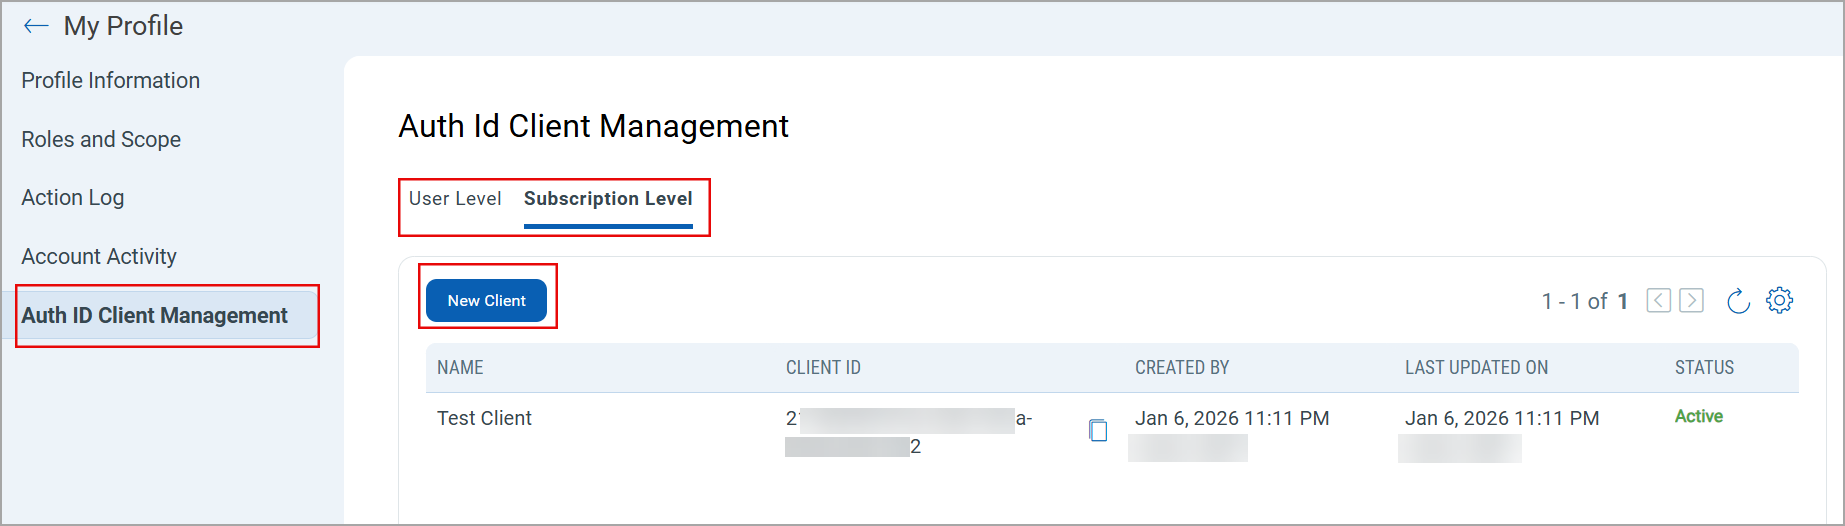
Task: Select Auth ID Client Management in sidebar
Action: pyautogui.click(x=155, y=316)
